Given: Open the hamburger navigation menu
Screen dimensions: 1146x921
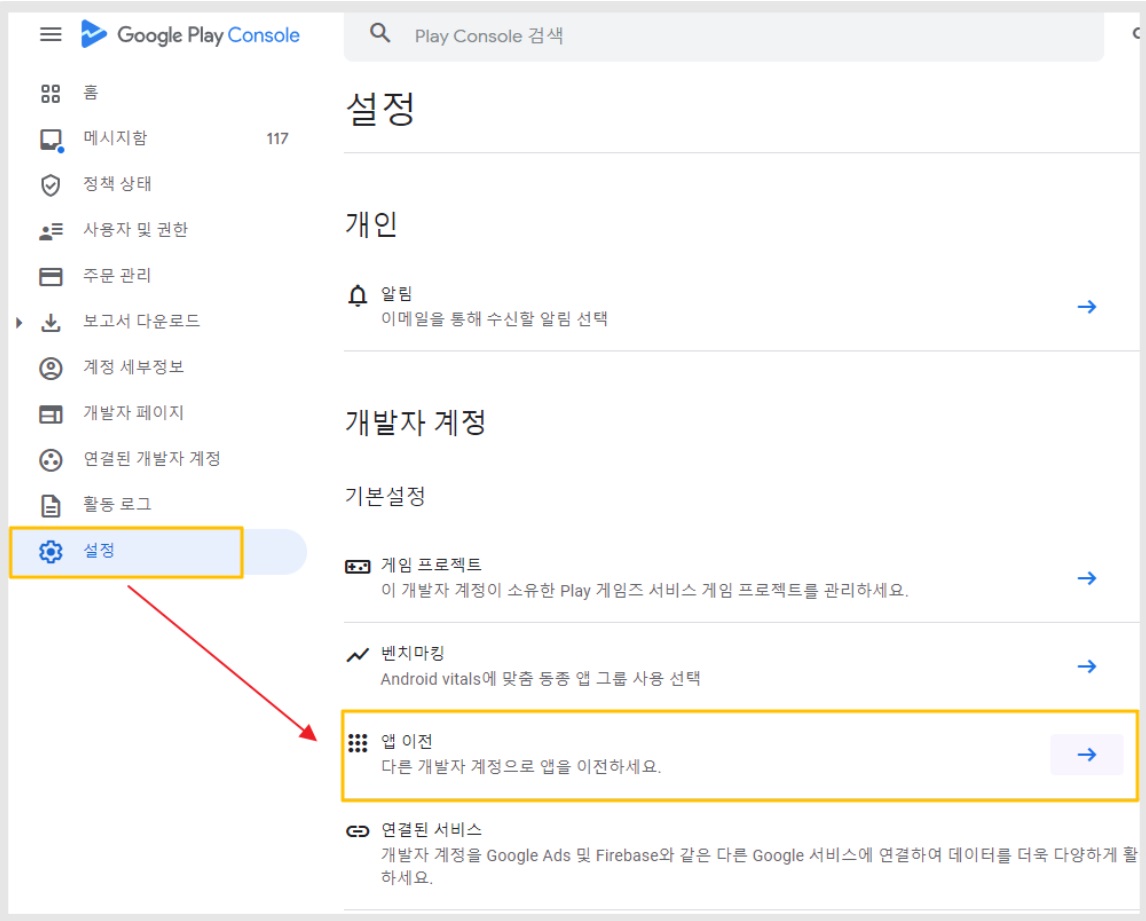Looking at the screenshot, I should (x=50, y=34).
